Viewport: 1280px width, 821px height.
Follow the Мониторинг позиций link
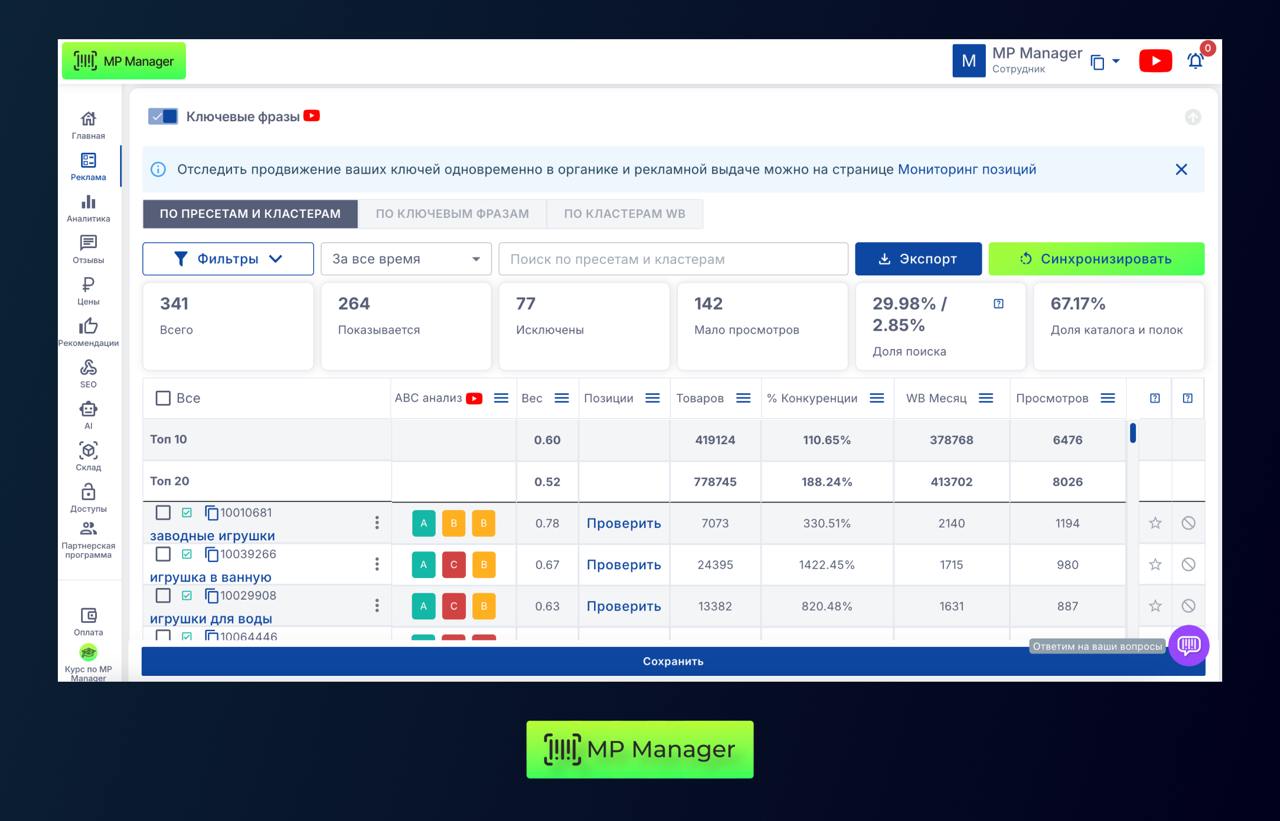[966, 170]
